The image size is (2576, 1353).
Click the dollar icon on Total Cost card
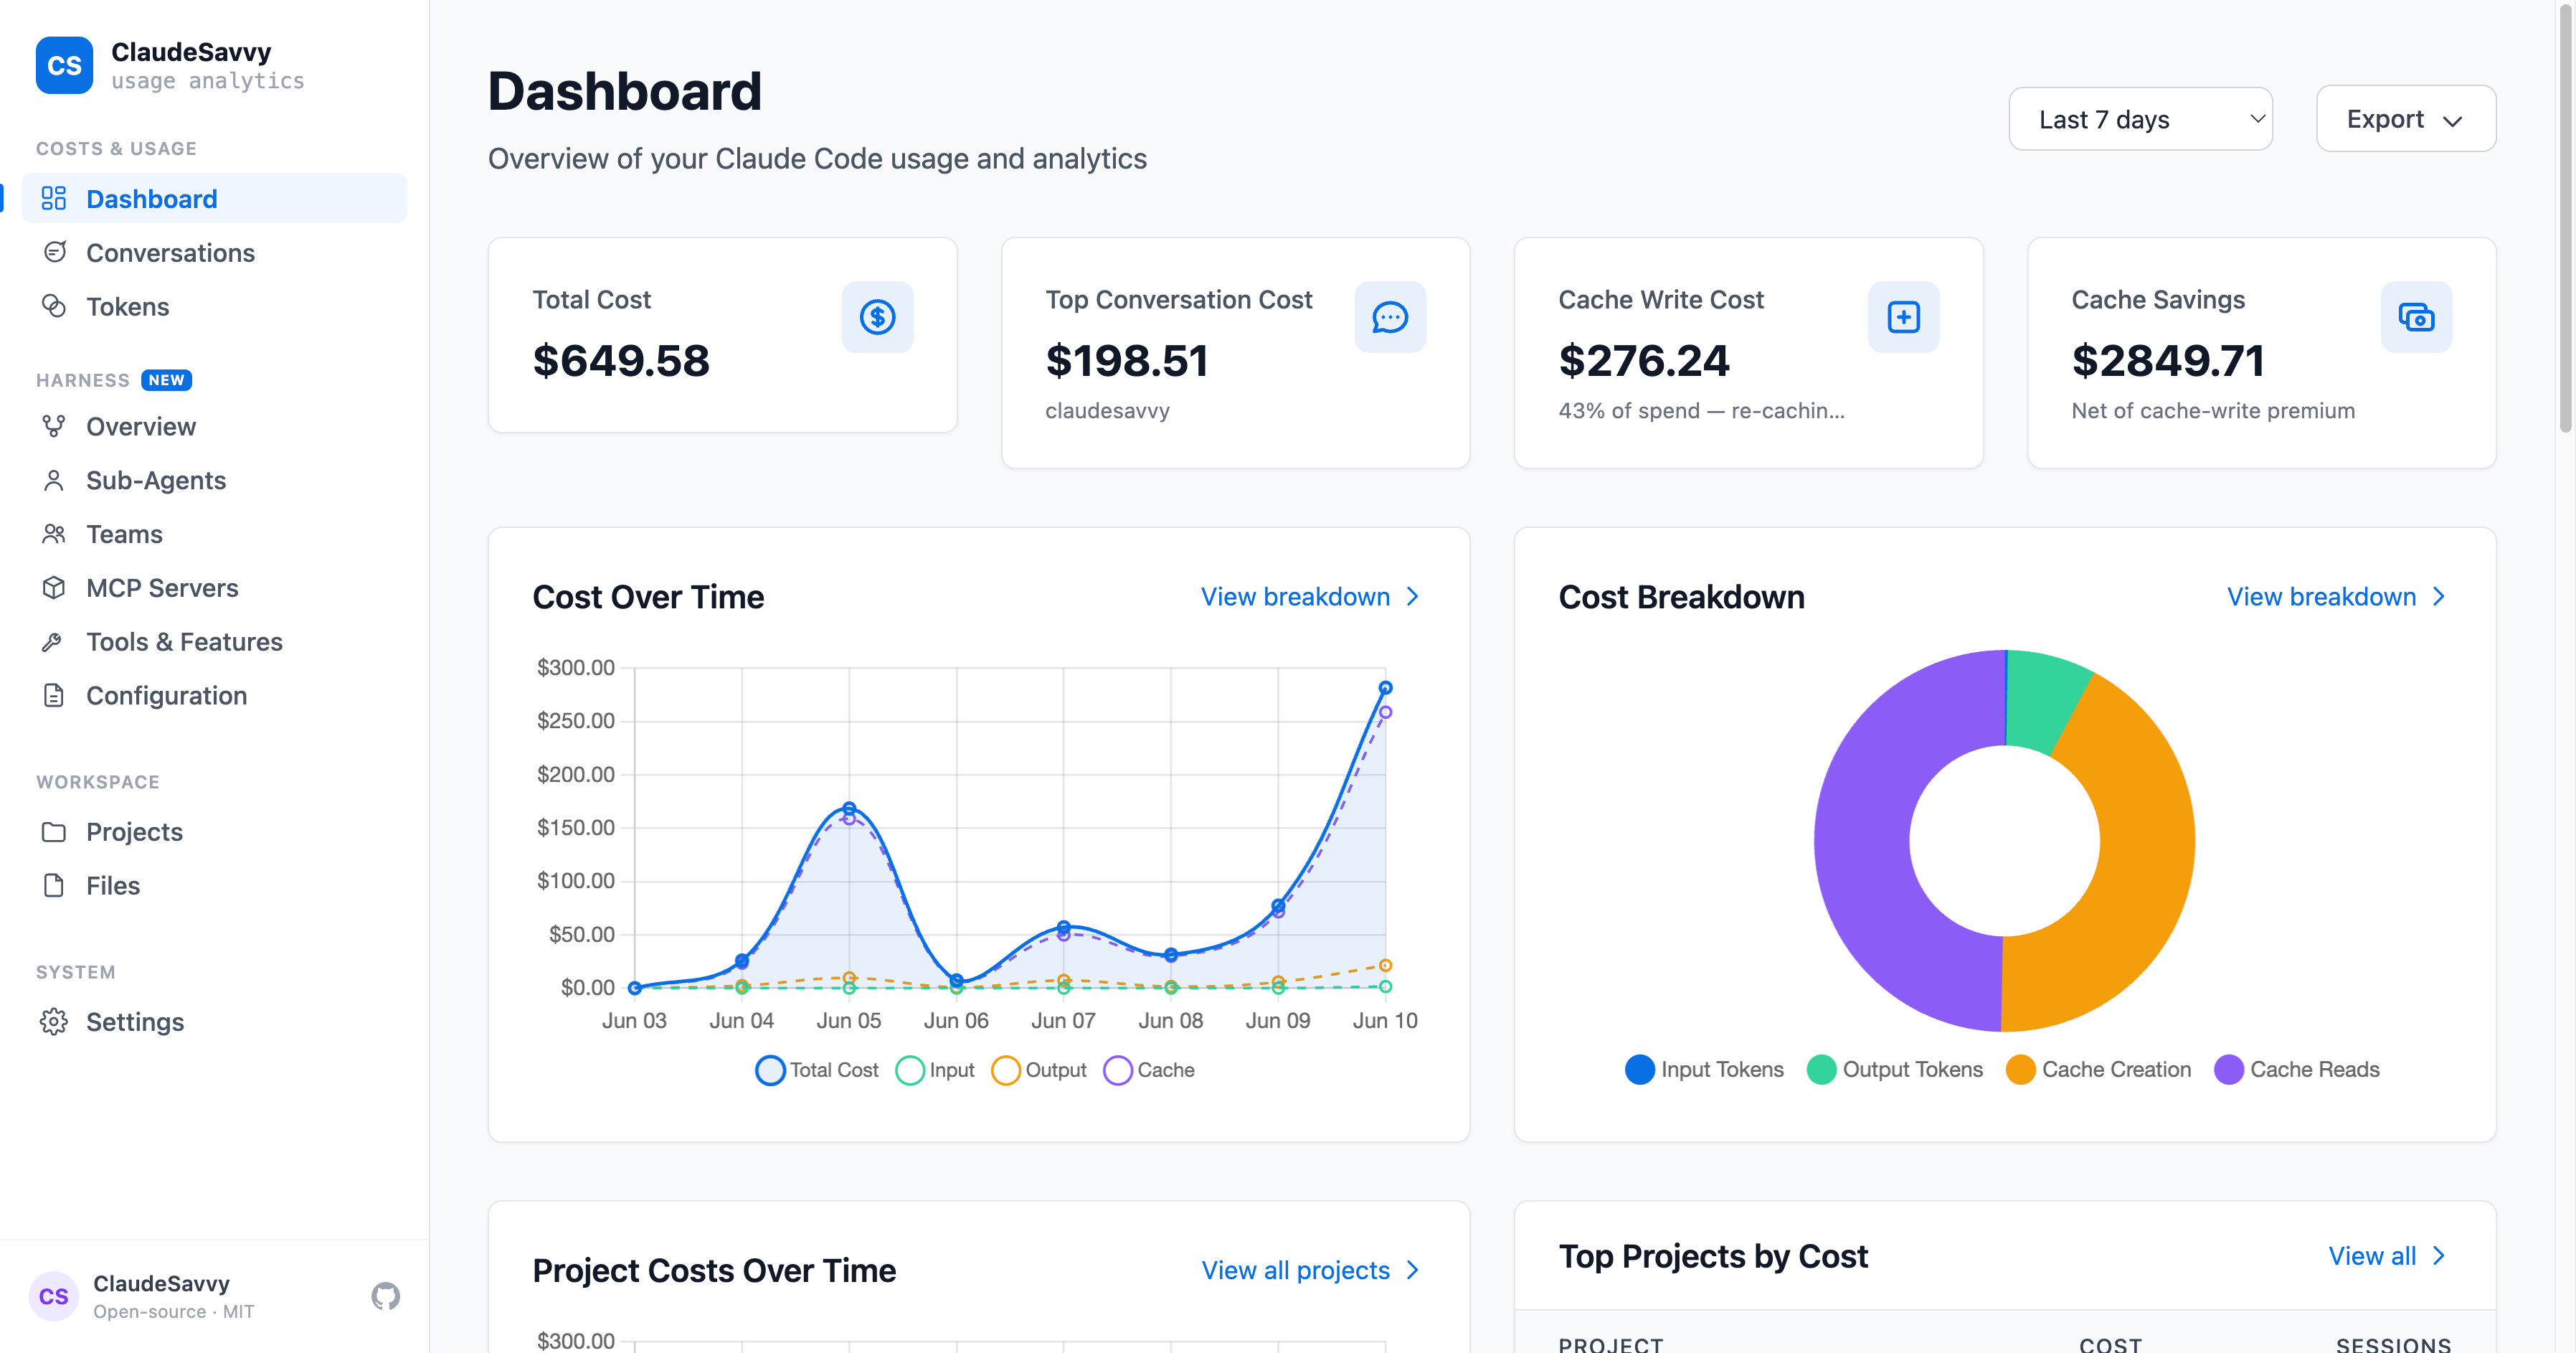[x=877, y=317]
